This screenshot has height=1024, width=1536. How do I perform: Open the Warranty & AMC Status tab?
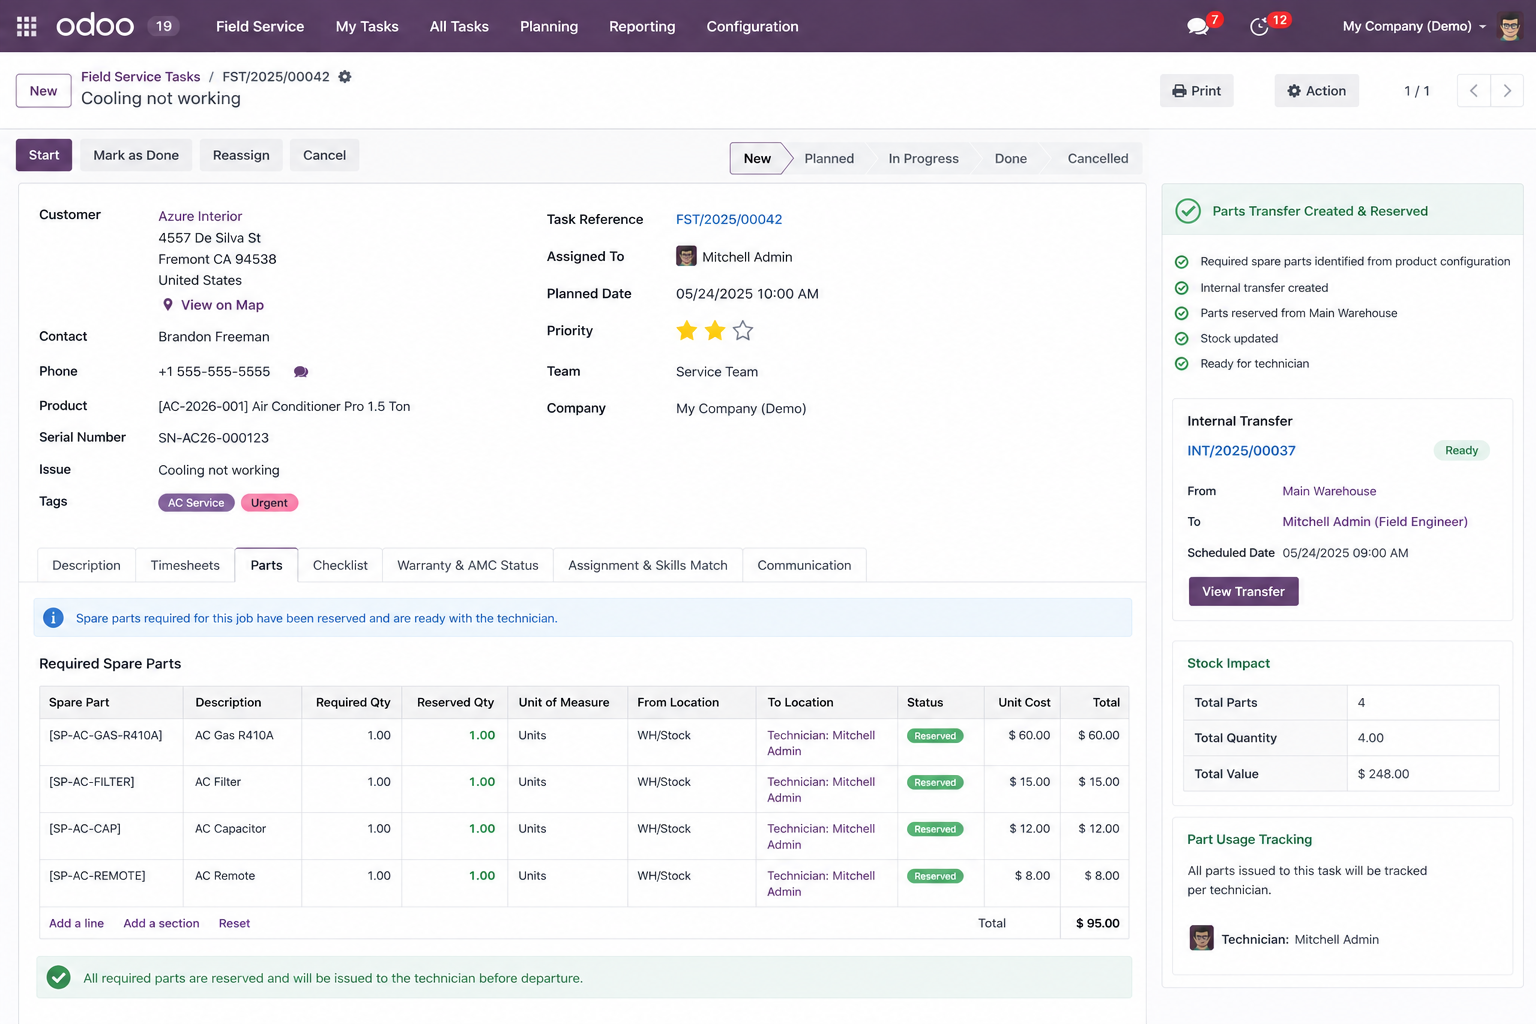tap(468, 565)
